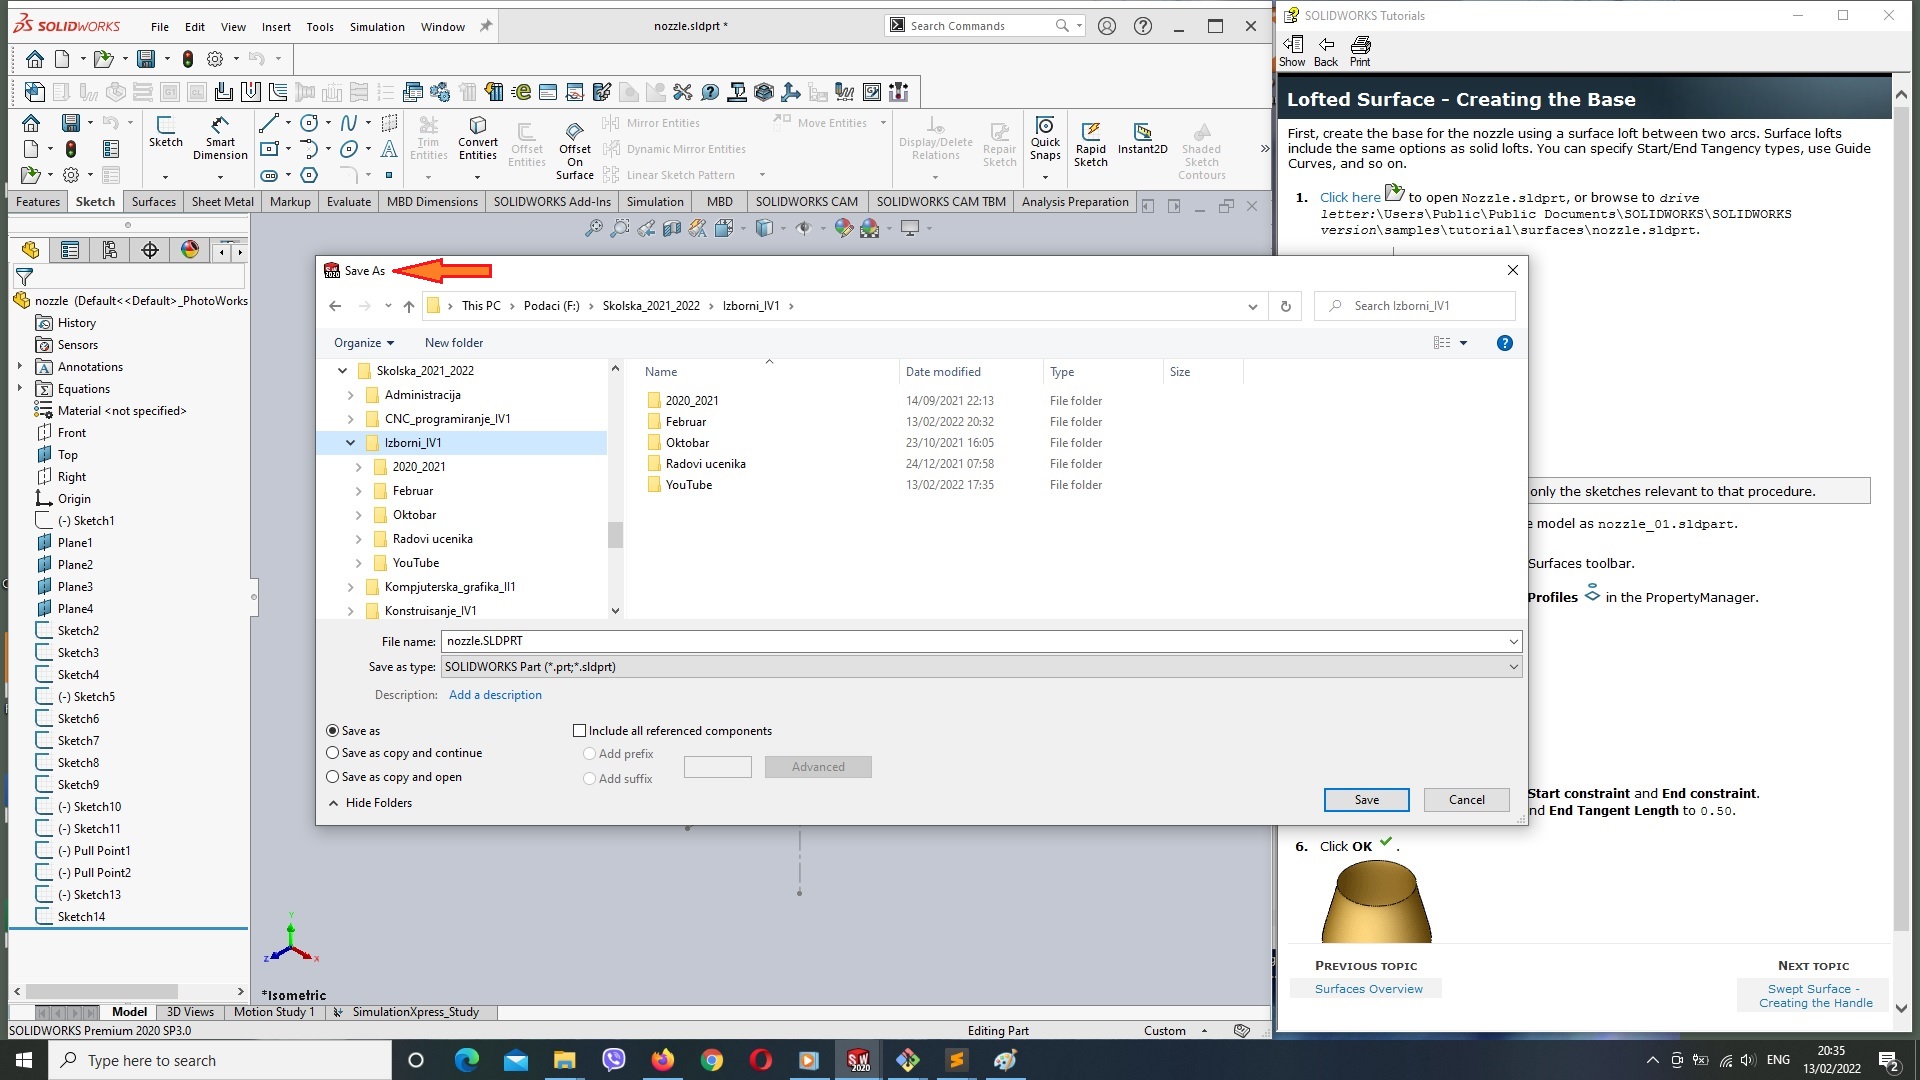Click the 'Search Izborni_IV1' search box
The height and width of the screenshot is (1080, 1920).
[1415, 306]
